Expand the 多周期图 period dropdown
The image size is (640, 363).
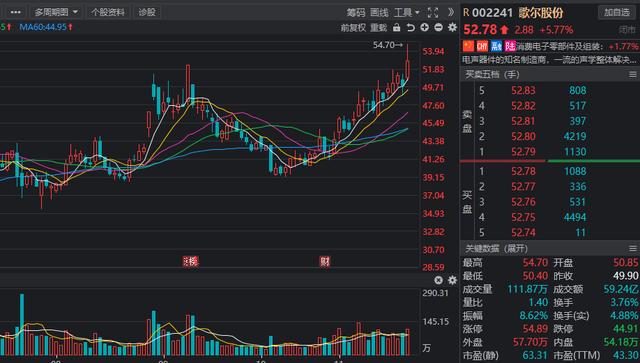coord(56,12)
